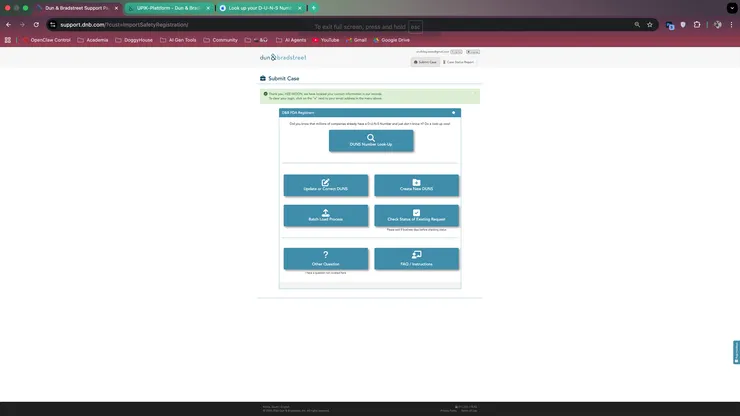The width and height of the screenshot is (740, 416).
Task: Open the Batch Load Process tile
Action: (x=326, y=215)
